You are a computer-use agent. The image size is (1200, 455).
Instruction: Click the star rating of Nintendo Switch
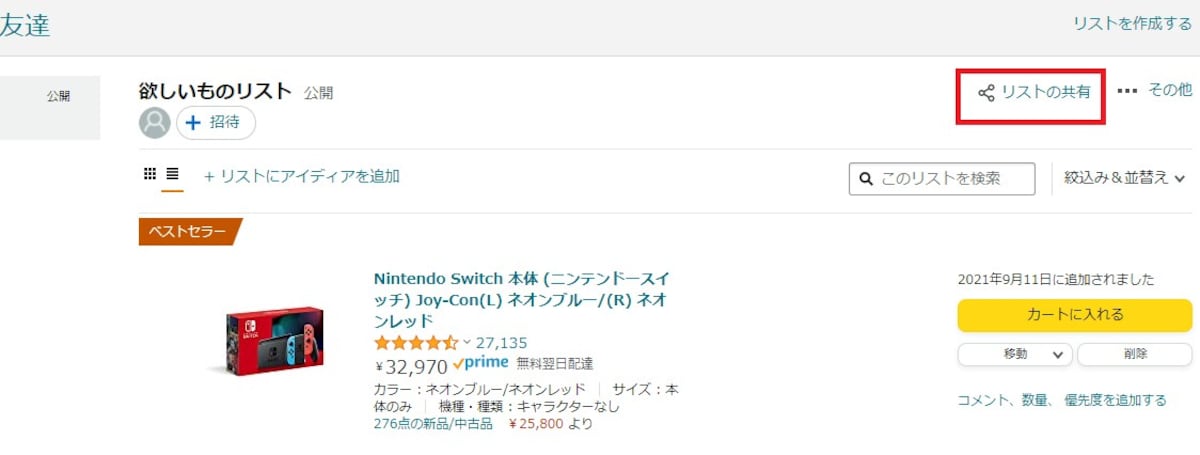coord(416,342)
